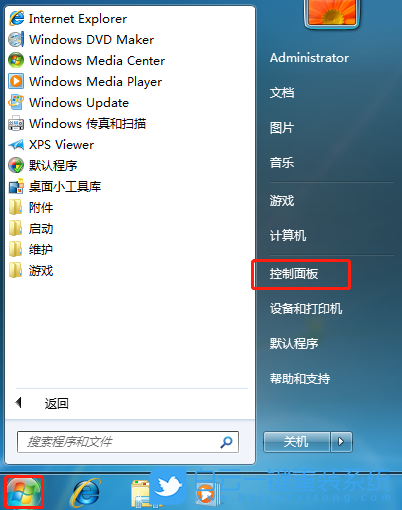Open 图片 in the right panel
Screen dimensions: 402x510
(x=282, y=128)
